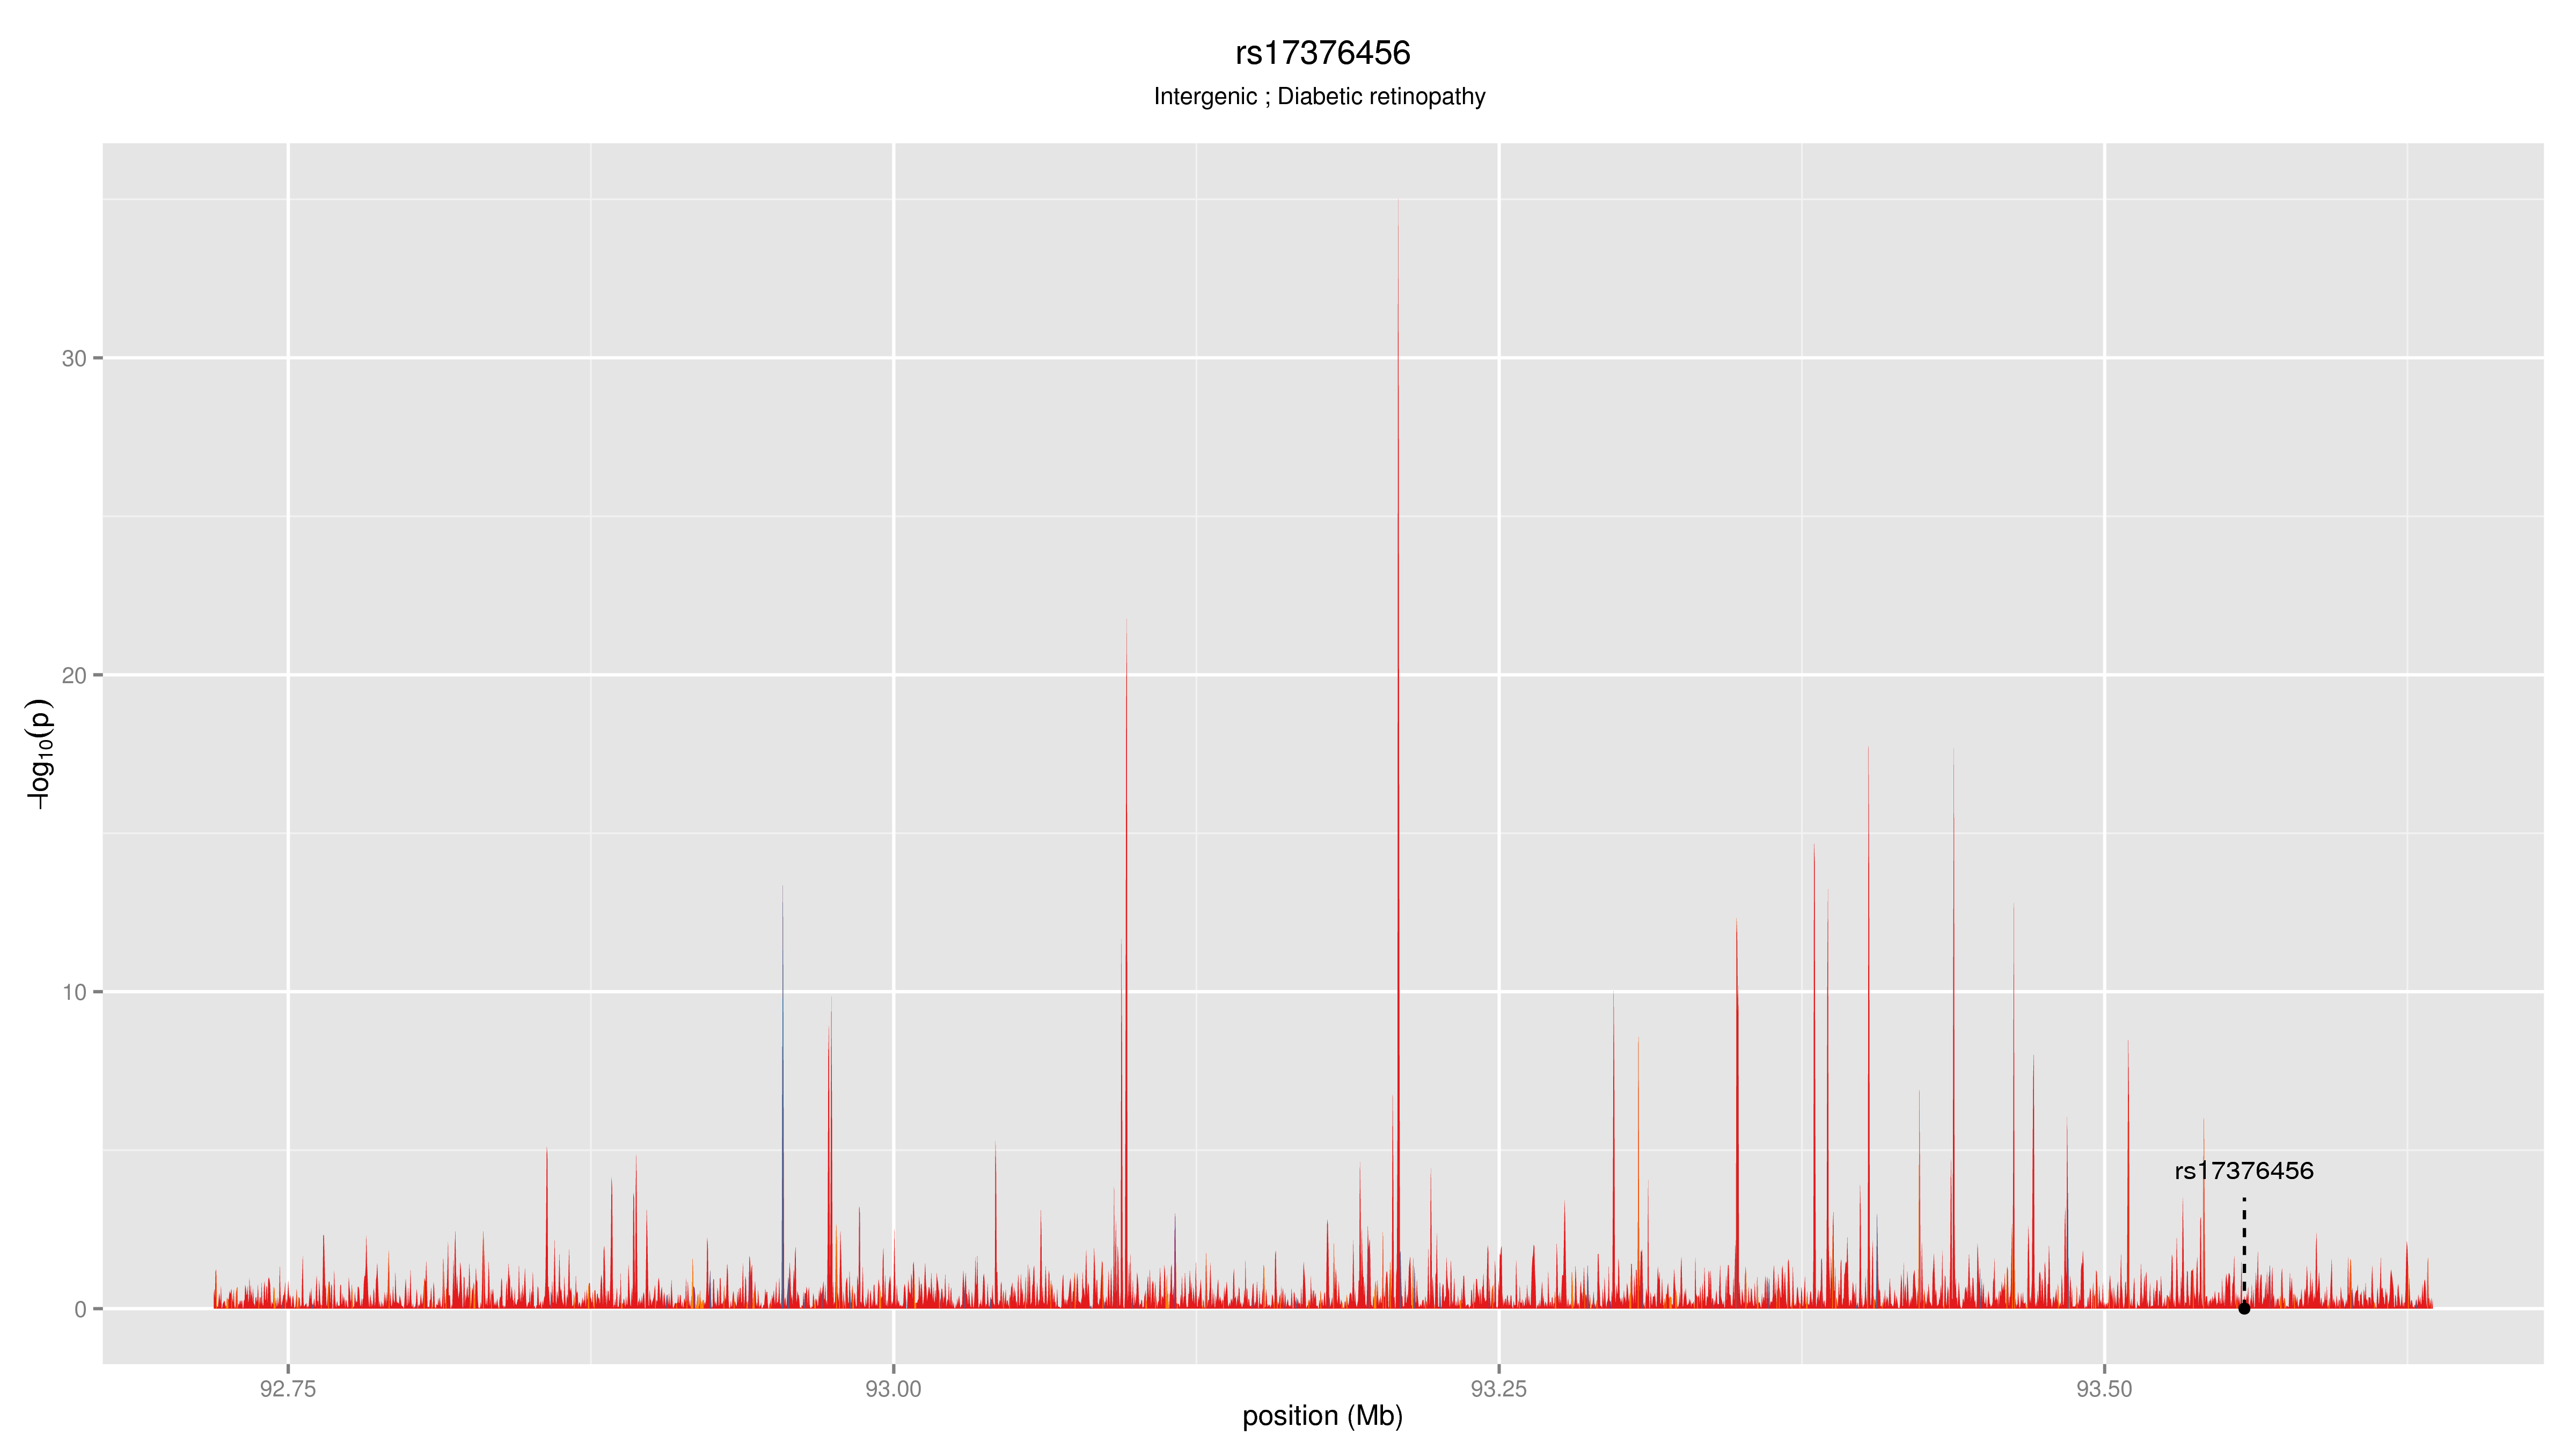Click y-axis tick label 10
This screenshot has width=2576, height=1449.
tap(74, 992)
